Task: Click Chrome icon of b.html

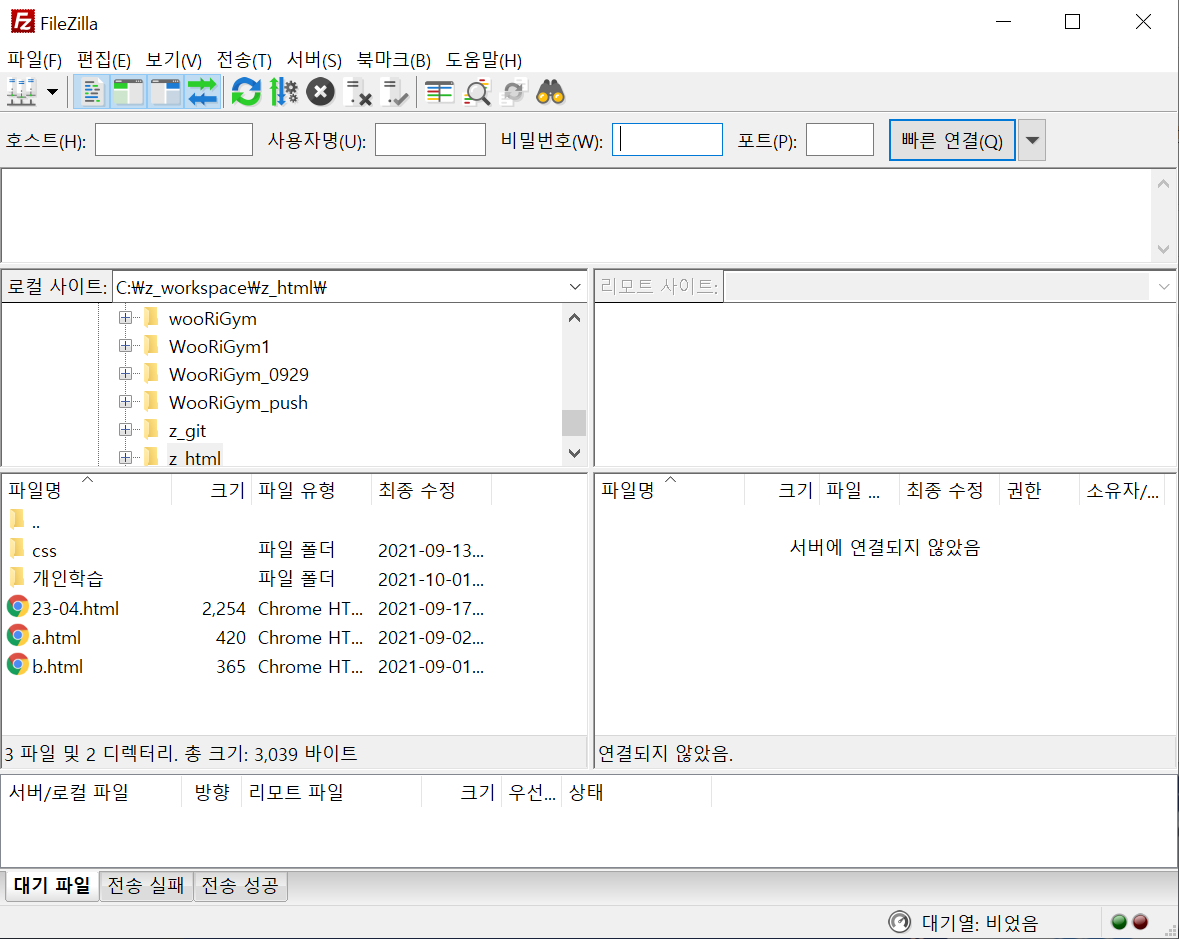Action: 17,665
